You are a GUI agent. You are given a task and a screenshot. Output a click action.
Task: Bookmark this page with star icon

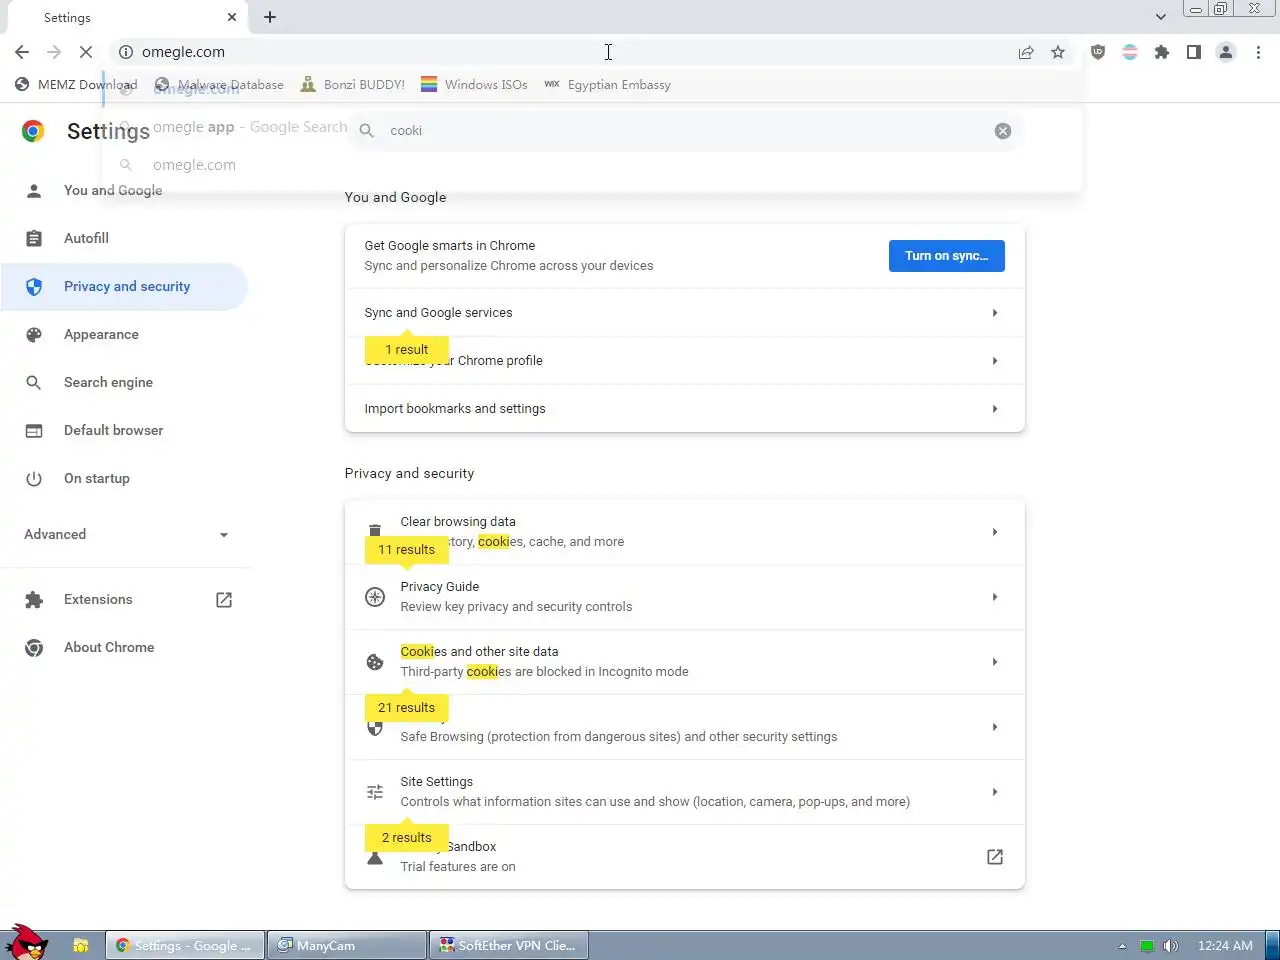click(x=1058, y=52)
